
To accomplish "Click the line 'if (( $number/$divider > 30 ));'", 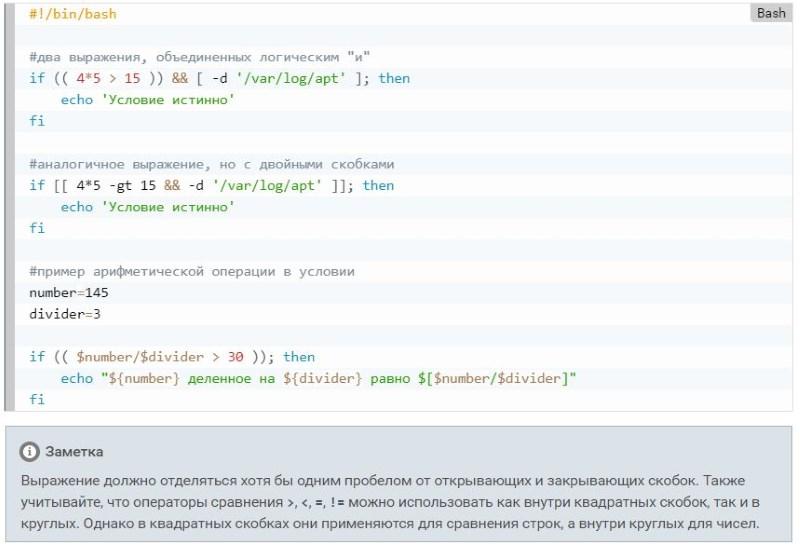I will point(172,357).
